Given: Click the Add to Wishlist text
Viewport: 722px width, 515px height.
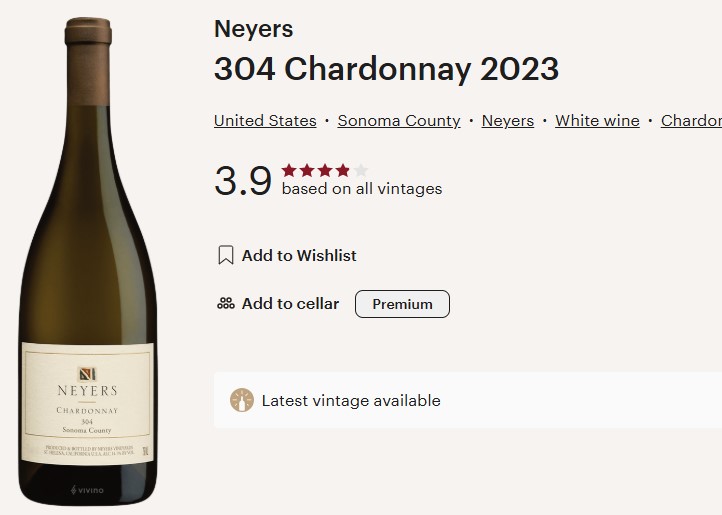Looking at the screenshot, I should (299, 255).
